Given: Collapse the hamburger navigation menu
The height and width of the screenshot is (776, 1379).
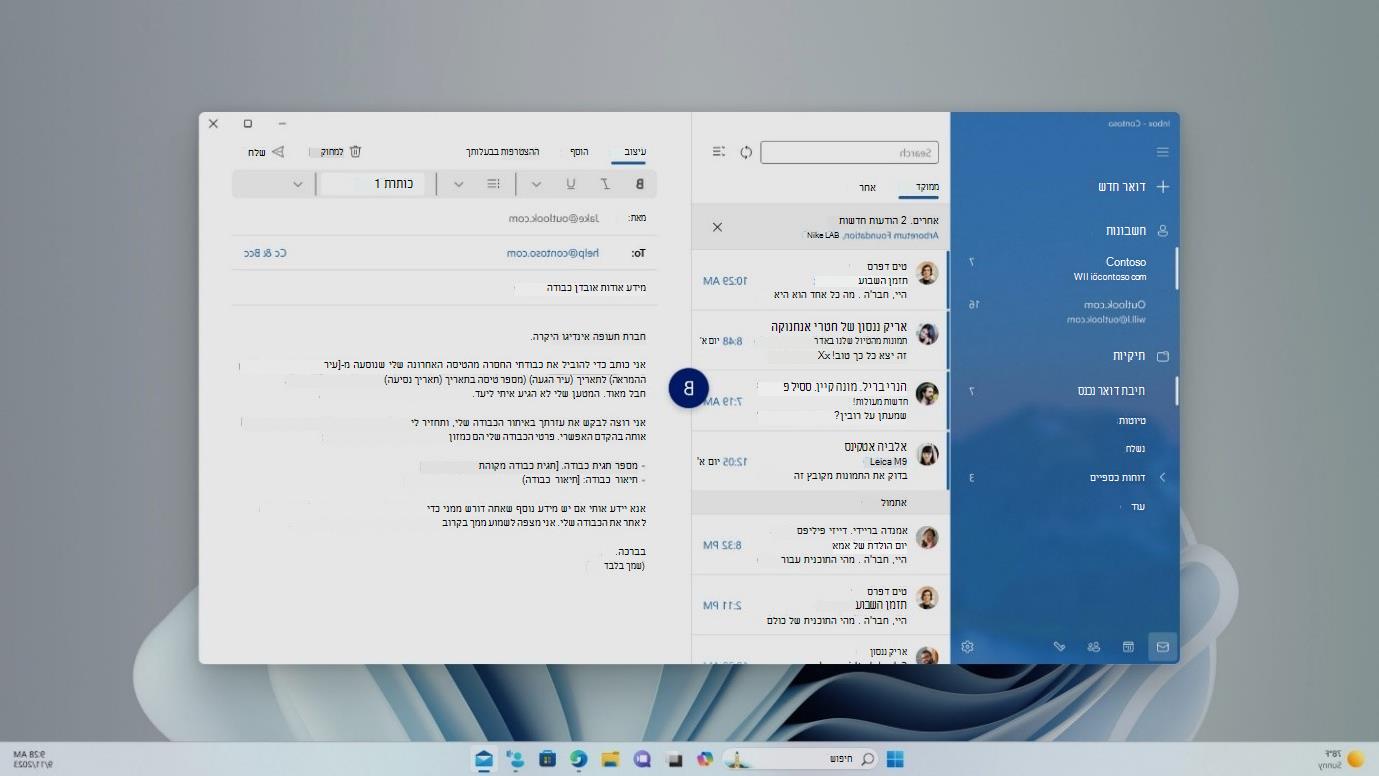Looking at the screenshot, I should click(x=1162, y=152).
